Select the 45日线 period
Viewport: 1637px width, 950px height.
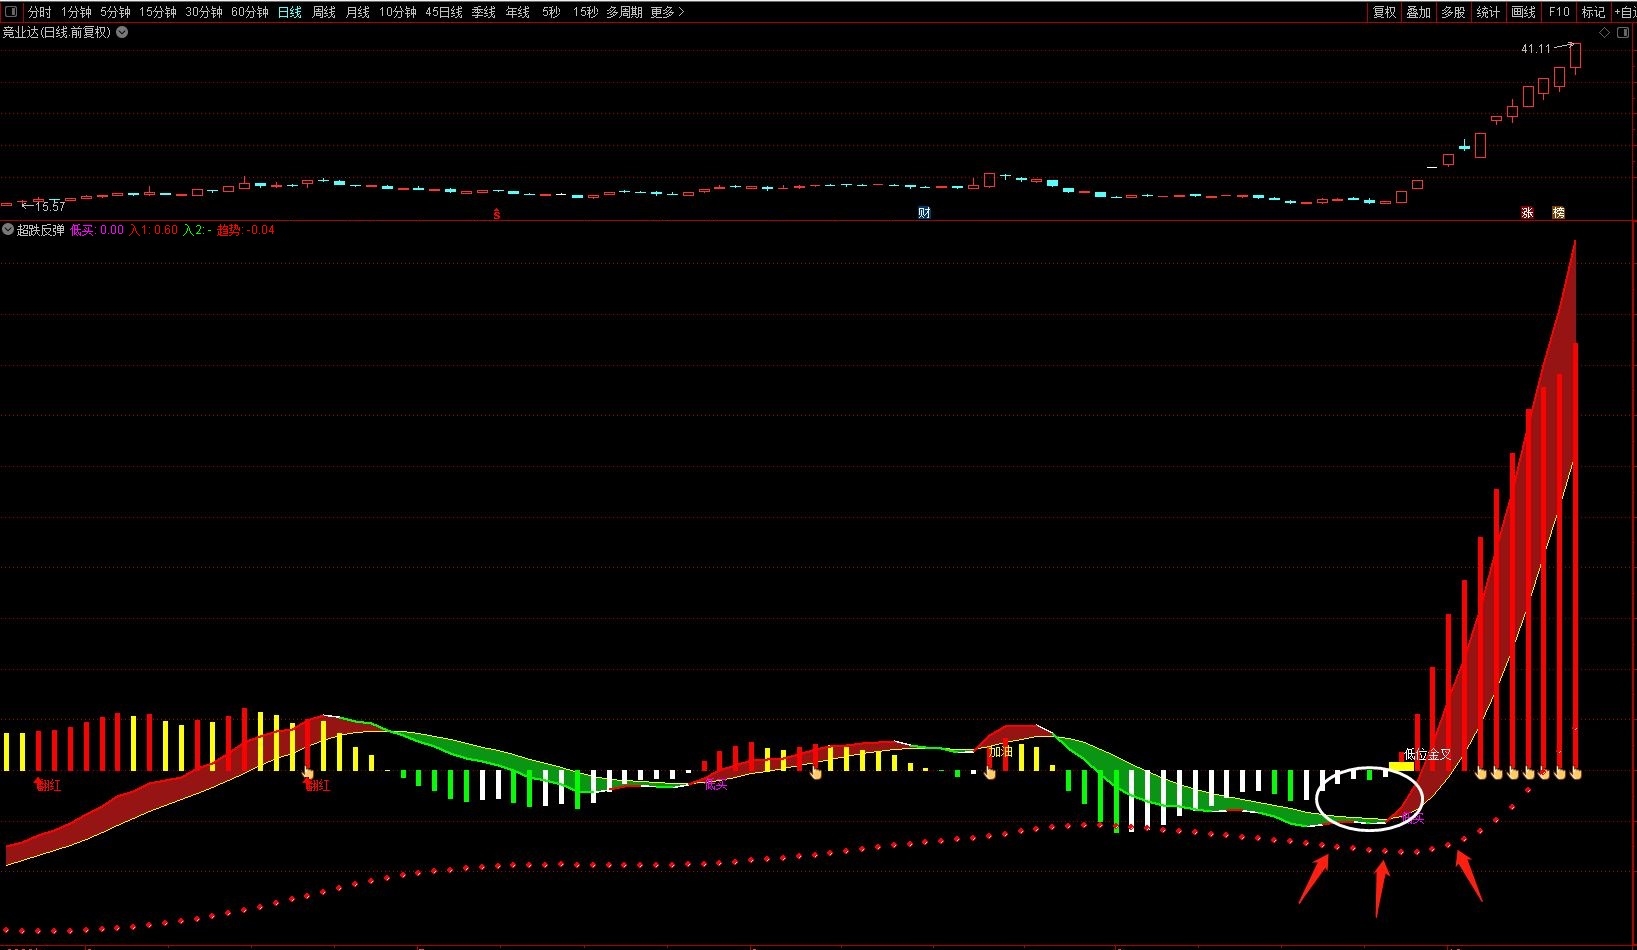pyautogui.click(x=444, y=12)
